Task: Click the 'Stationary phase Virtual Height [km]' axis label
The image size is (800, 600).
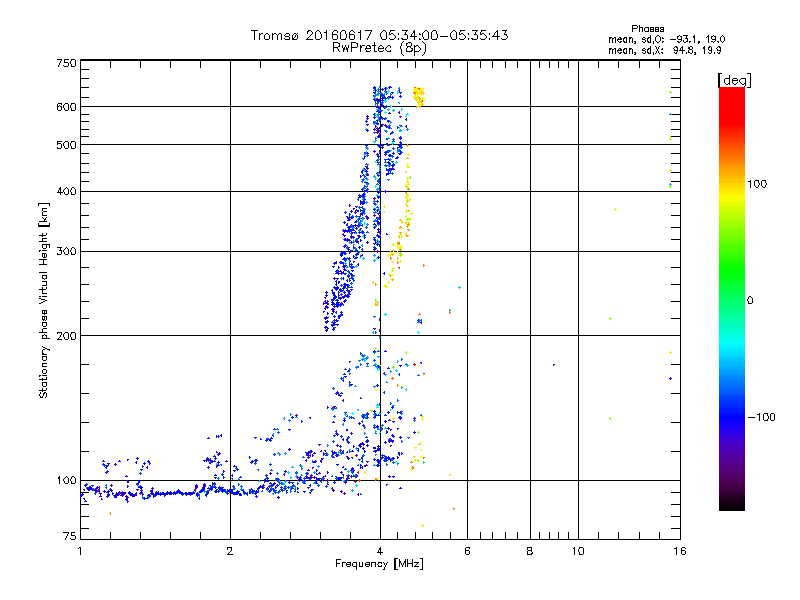Action: (x=44, y=300)
